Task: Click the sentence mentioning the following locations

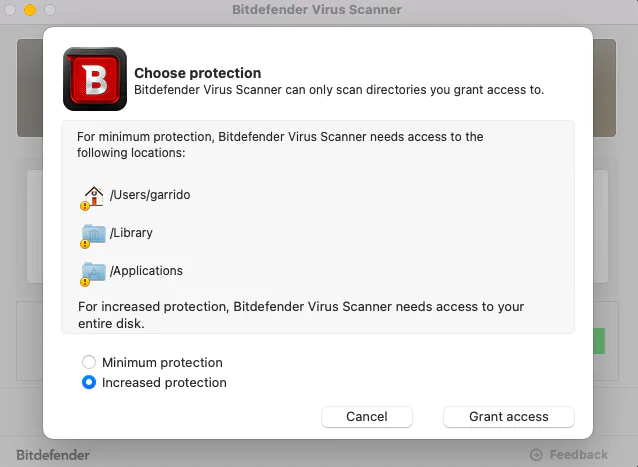Action: 280,145
